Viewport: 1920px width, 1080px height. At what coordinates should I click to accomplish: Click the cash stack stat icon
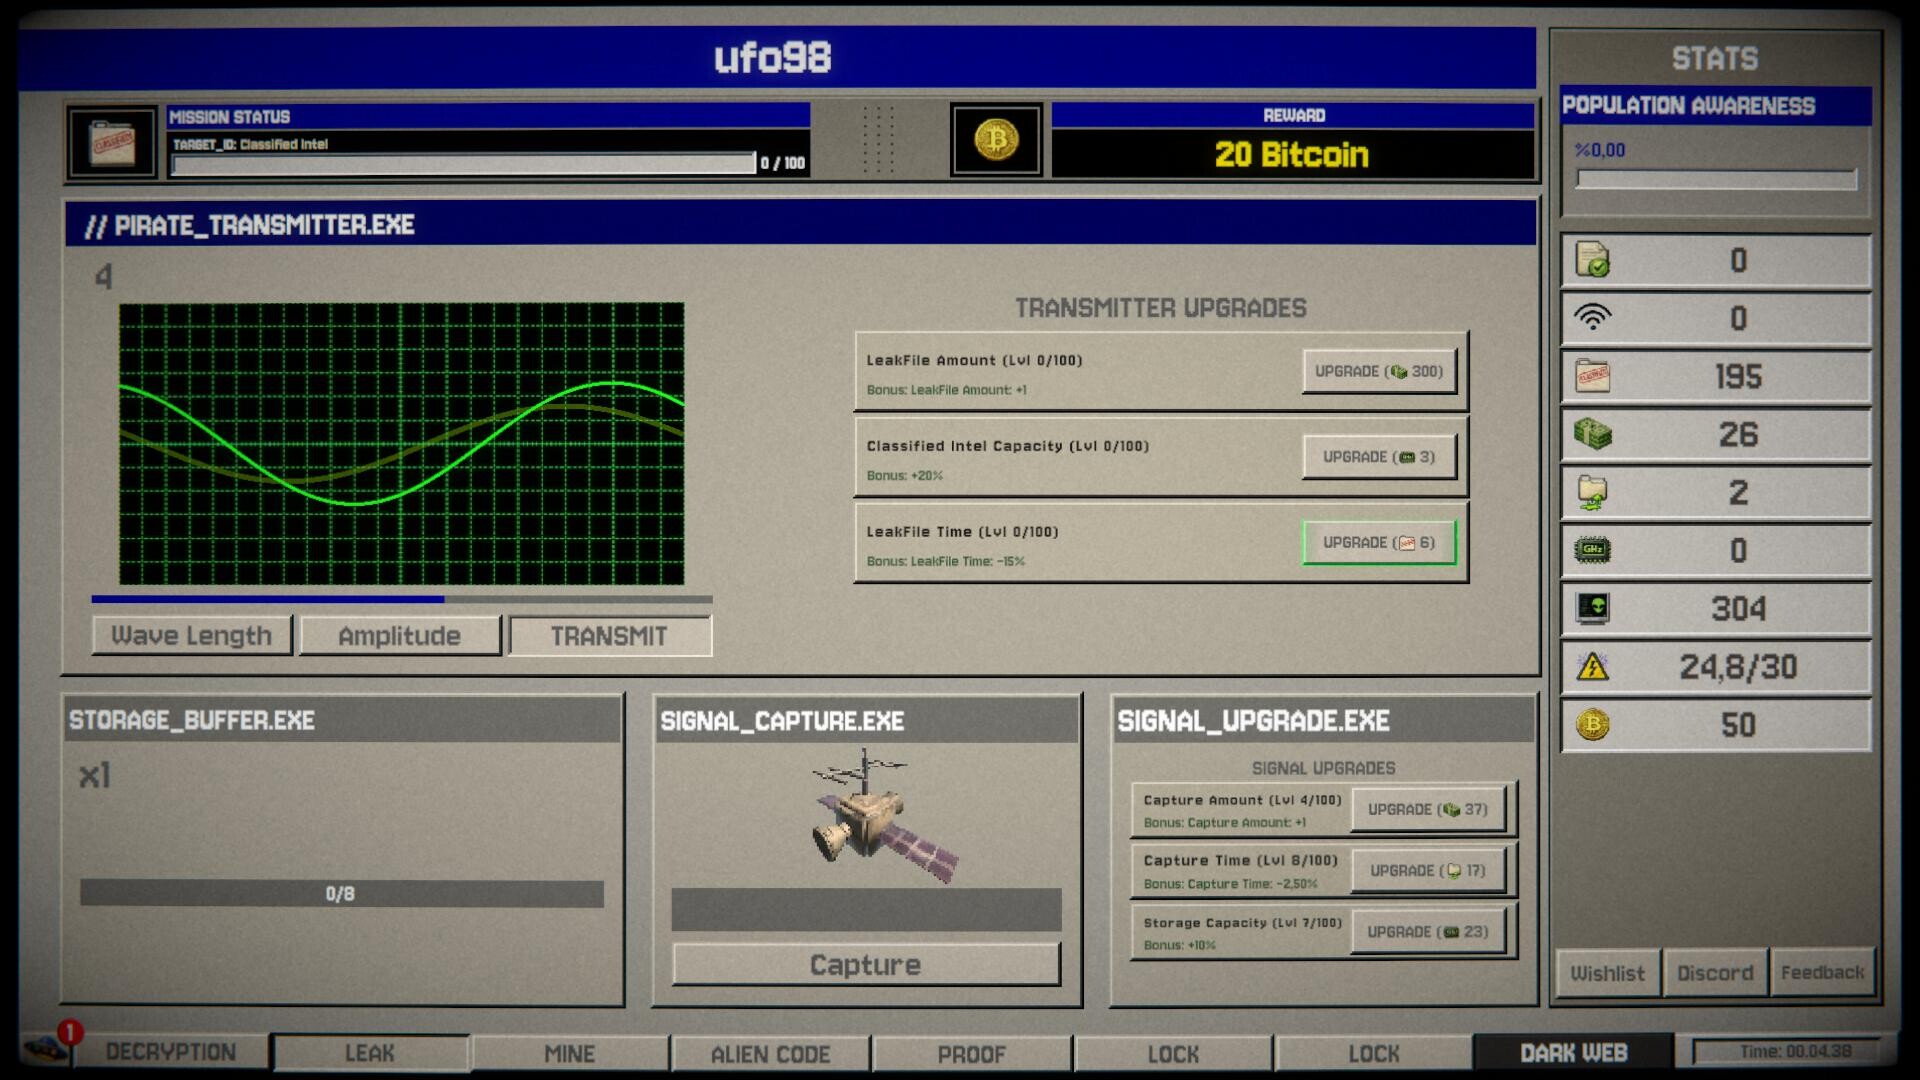tap(1592, 434)
